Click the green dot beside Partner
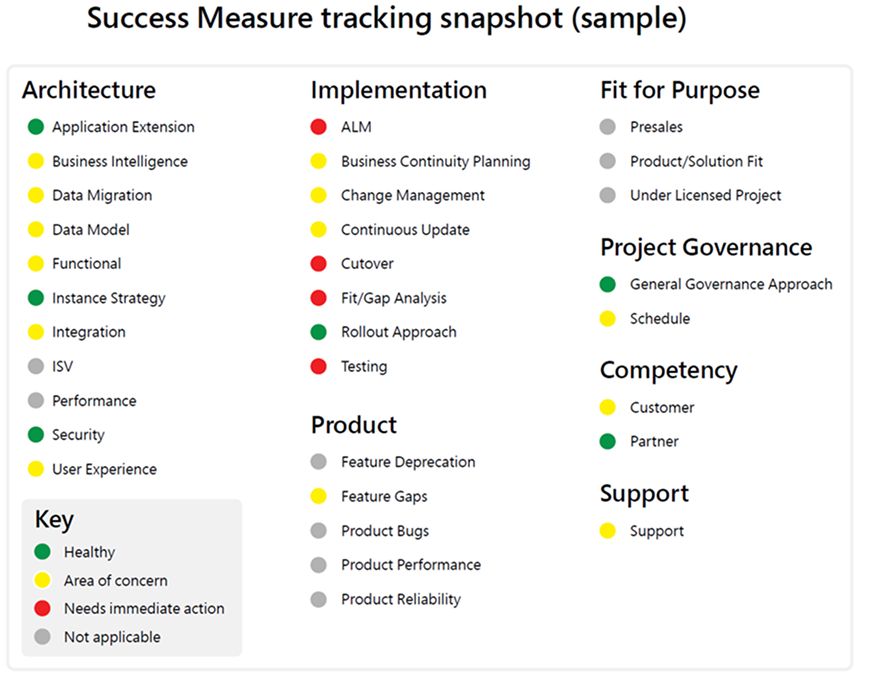The image size is (870, 680). coord(608,442)
